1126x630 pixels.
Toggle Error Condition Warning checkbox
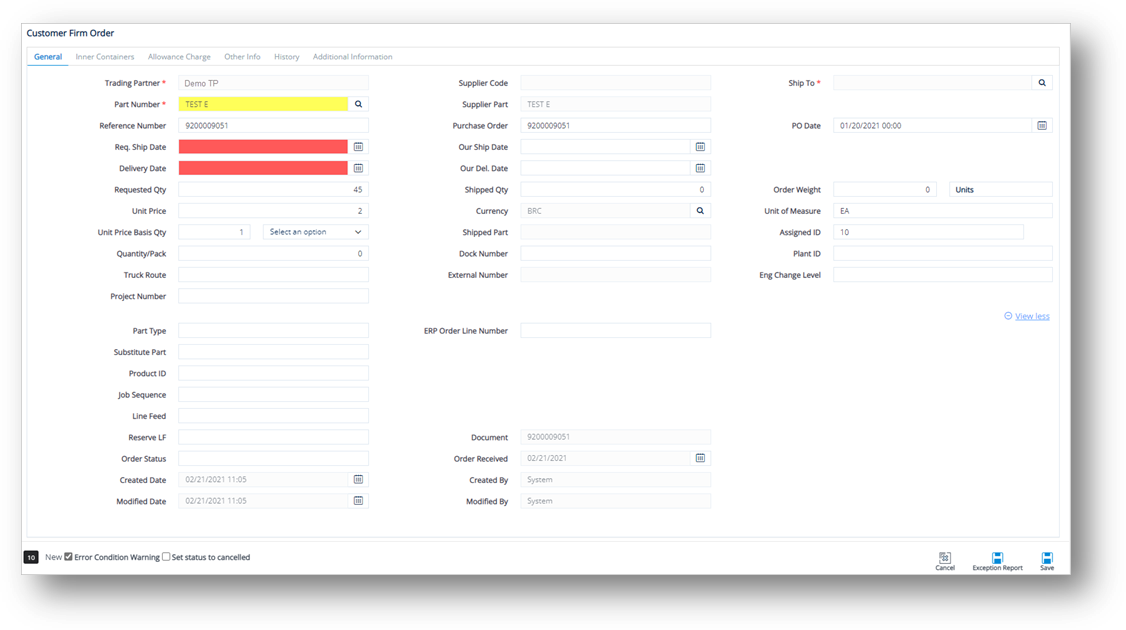(x=69, y=557)
